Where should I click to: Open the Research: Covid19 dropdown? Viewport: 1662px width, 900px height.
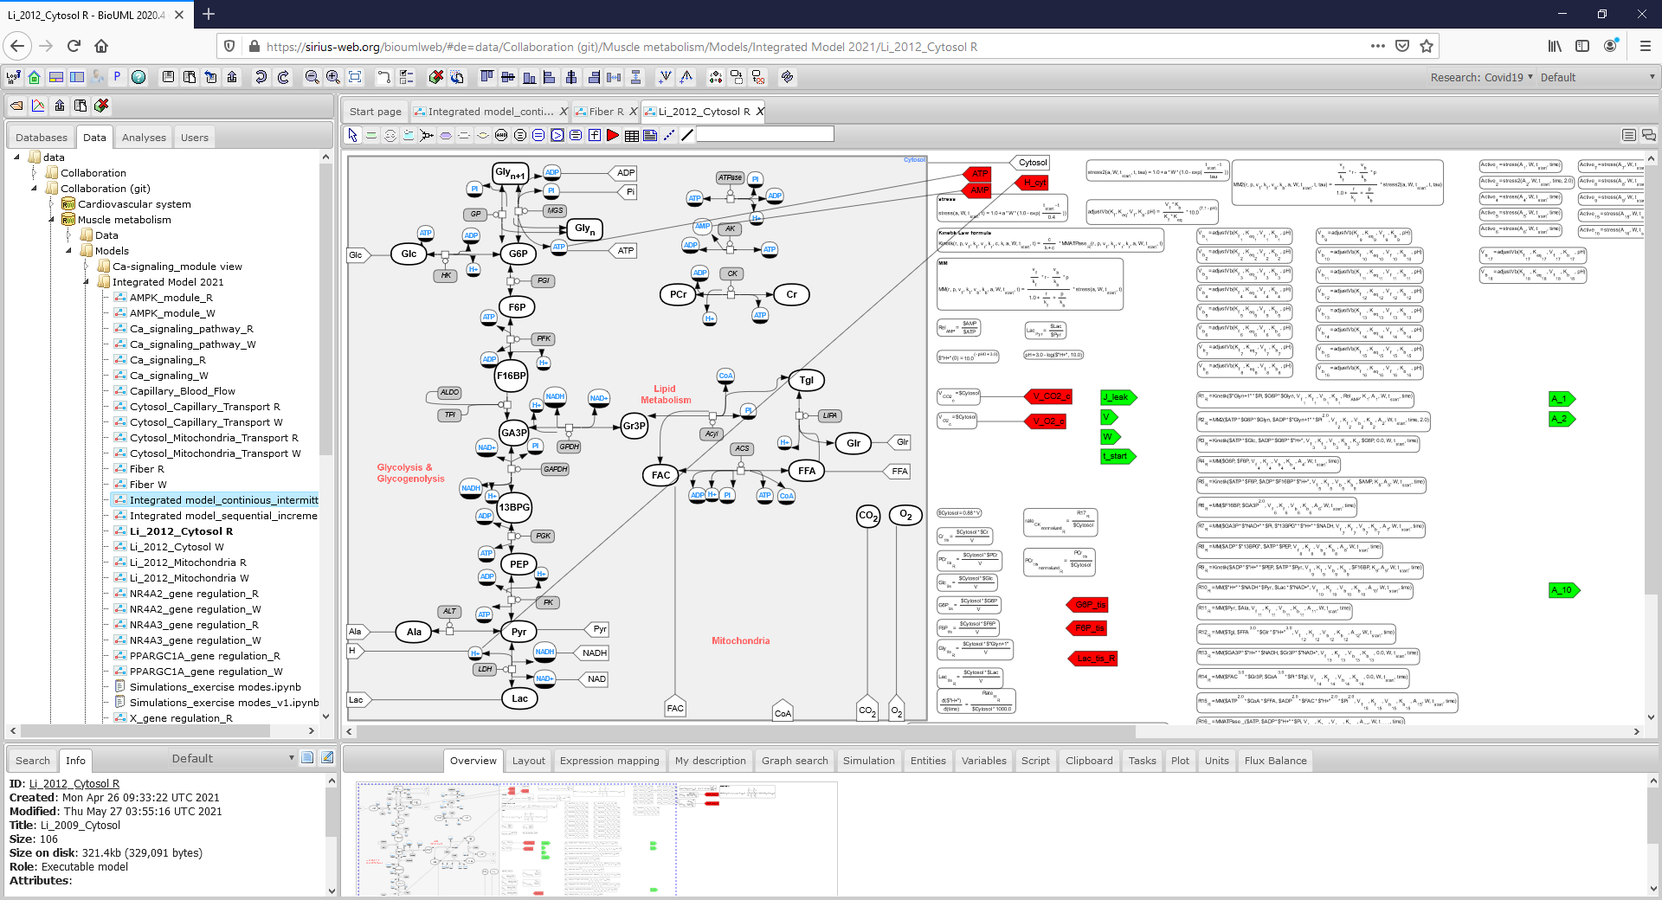coord(1481,77)
